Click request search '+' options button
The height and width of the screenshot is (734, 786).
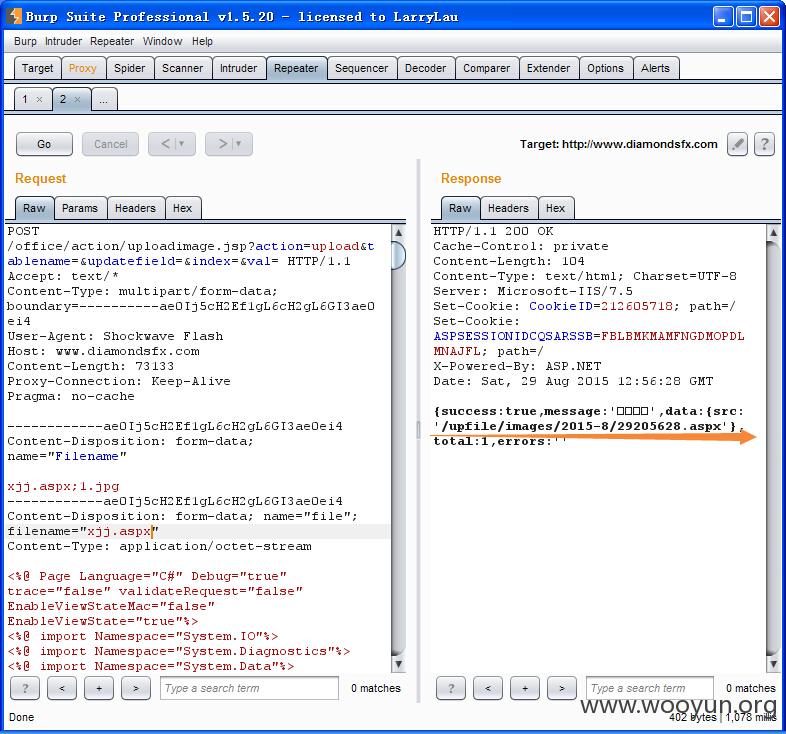click(x=99, y=688)
